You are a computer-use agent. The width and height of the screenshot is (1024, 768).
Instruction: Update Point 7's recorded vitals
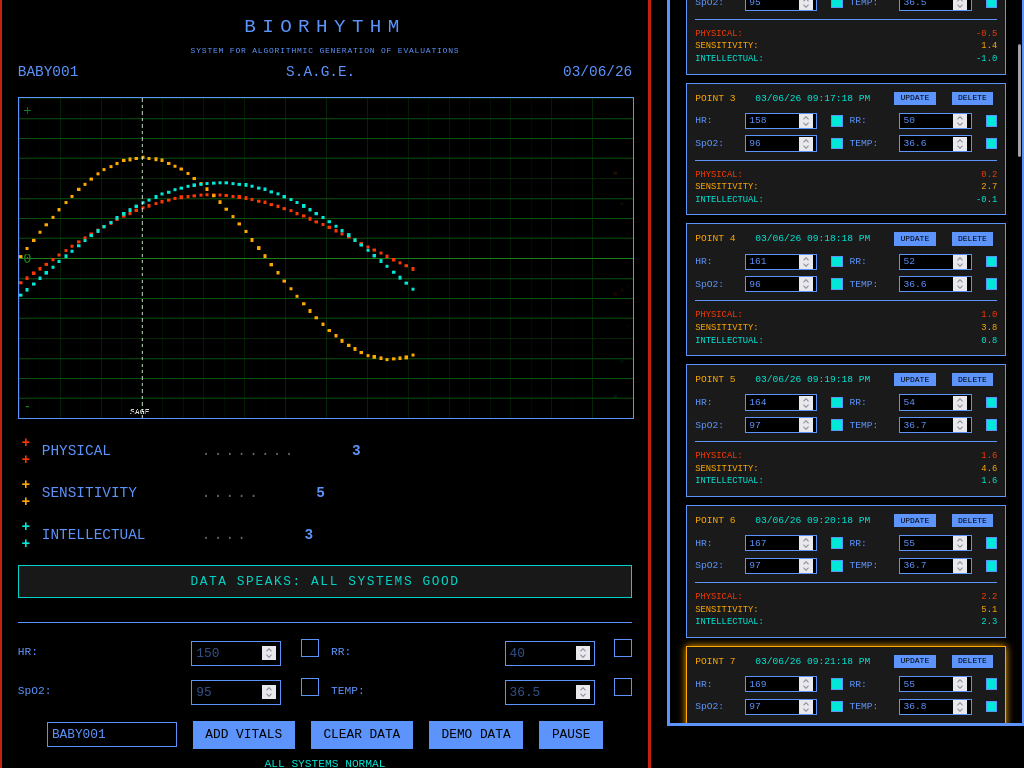914,661
